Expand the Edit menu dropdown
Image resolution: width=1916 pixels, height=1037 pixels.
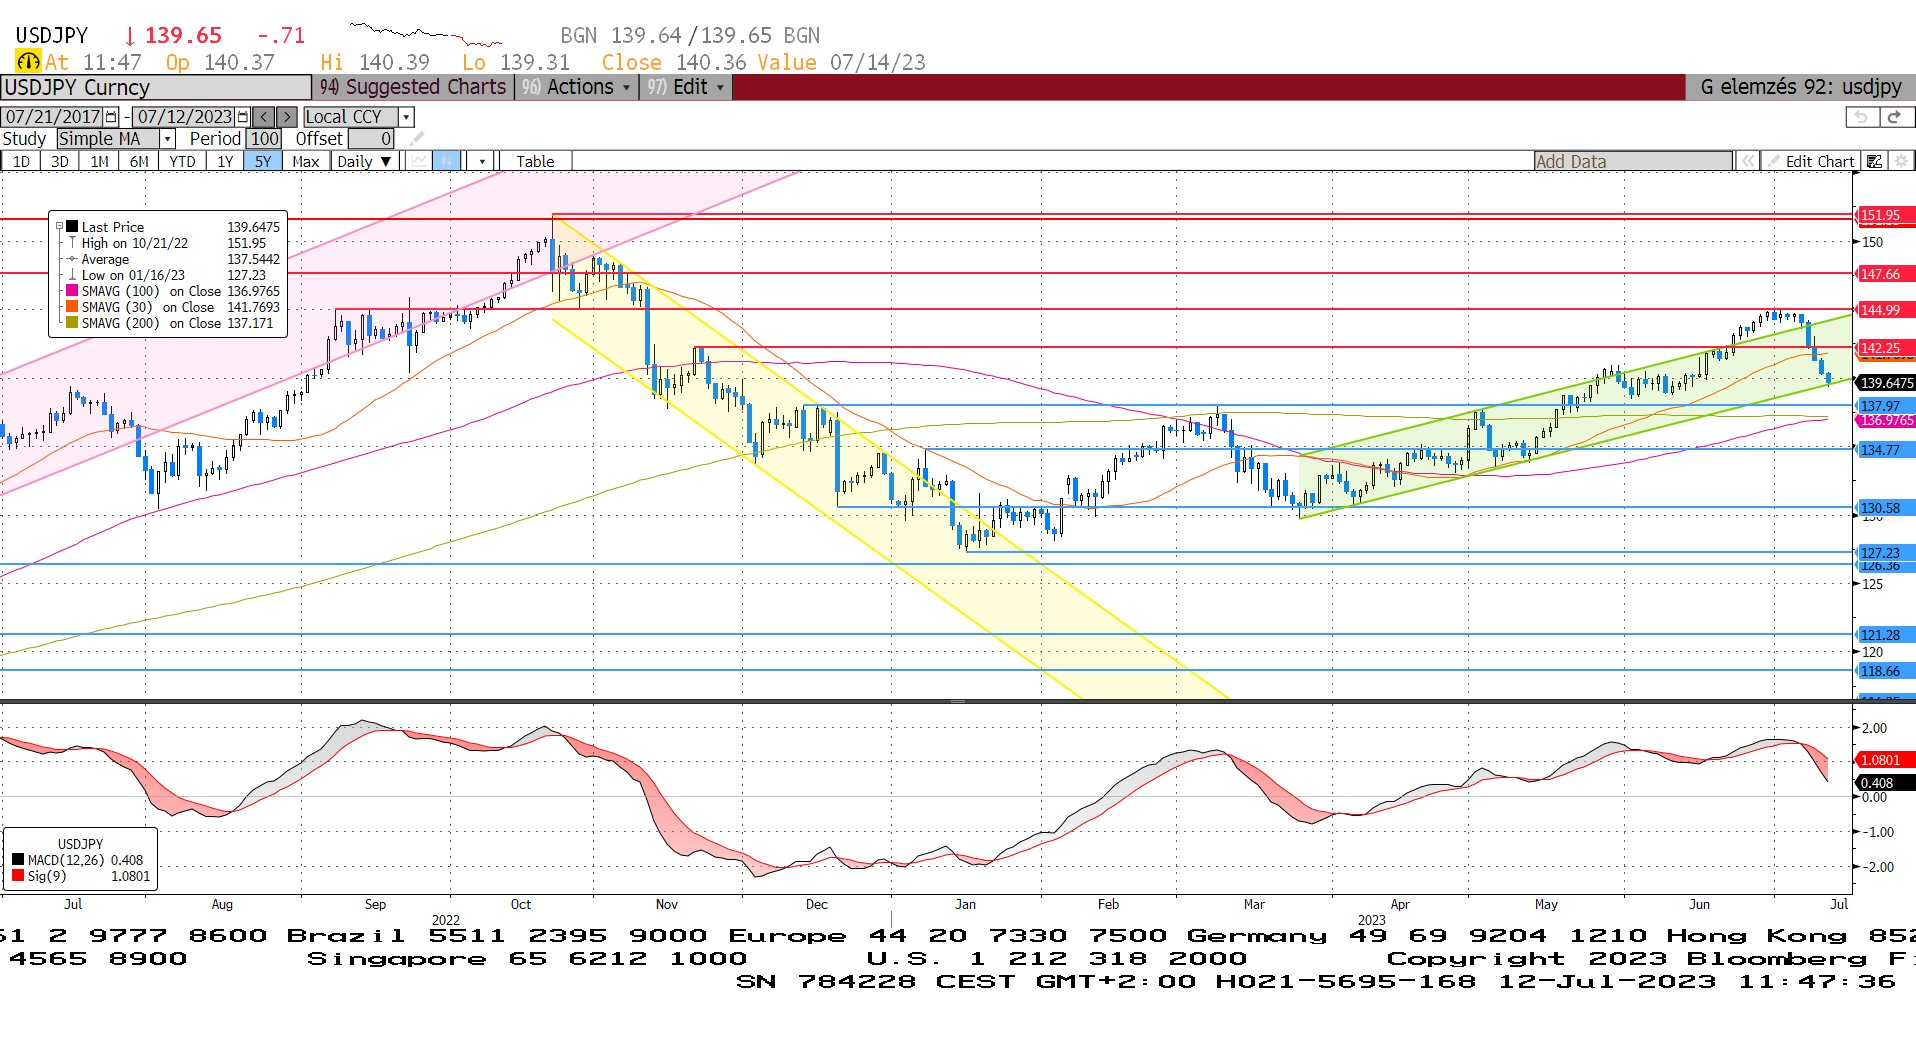687,88
